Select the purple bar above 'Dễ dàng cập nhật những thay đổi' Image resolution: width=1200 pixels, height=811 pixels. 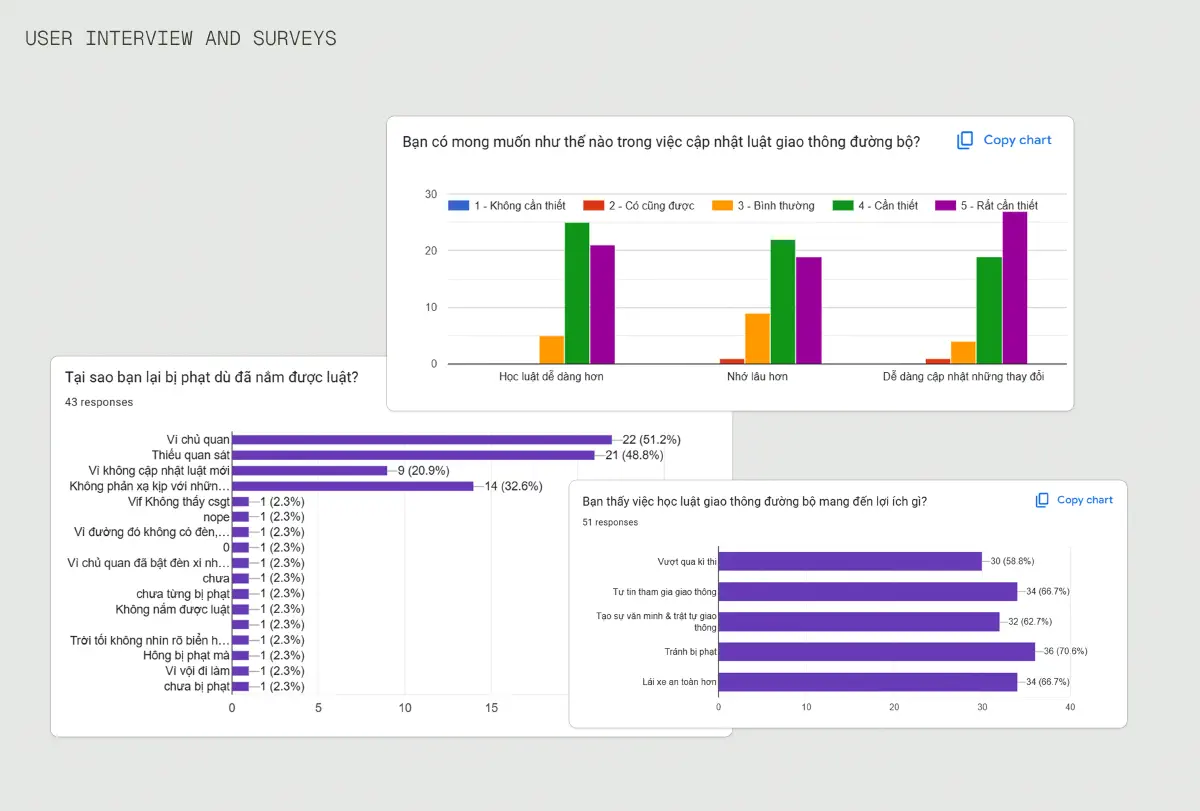coord(1014,288)
